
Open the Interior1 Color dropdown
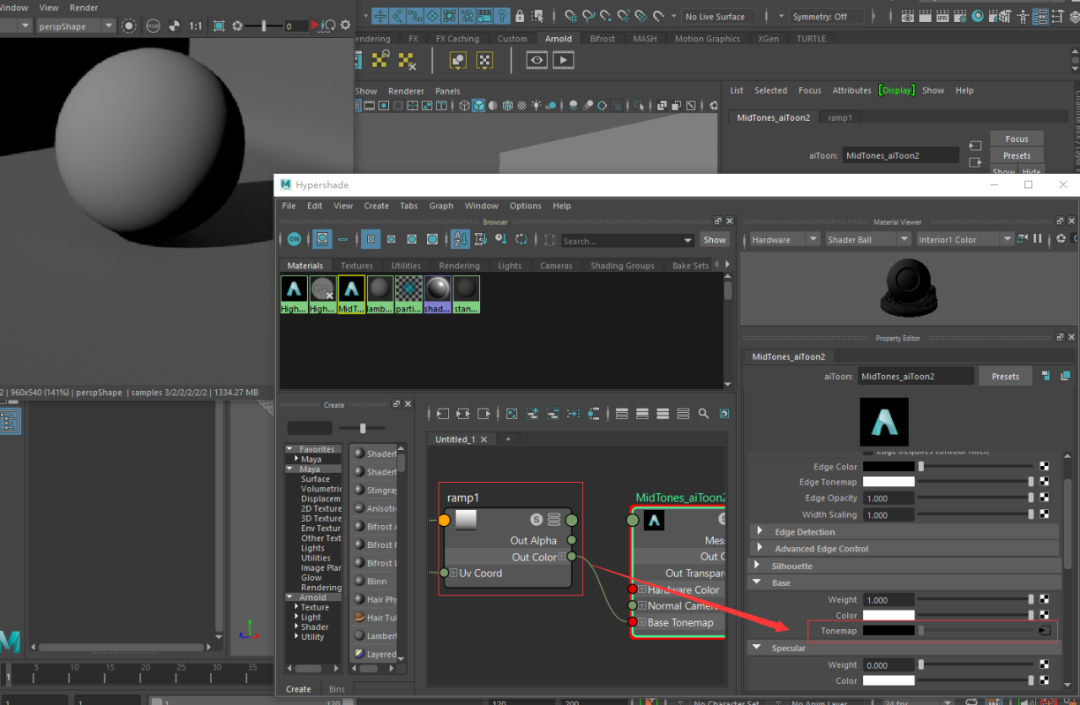964,240
